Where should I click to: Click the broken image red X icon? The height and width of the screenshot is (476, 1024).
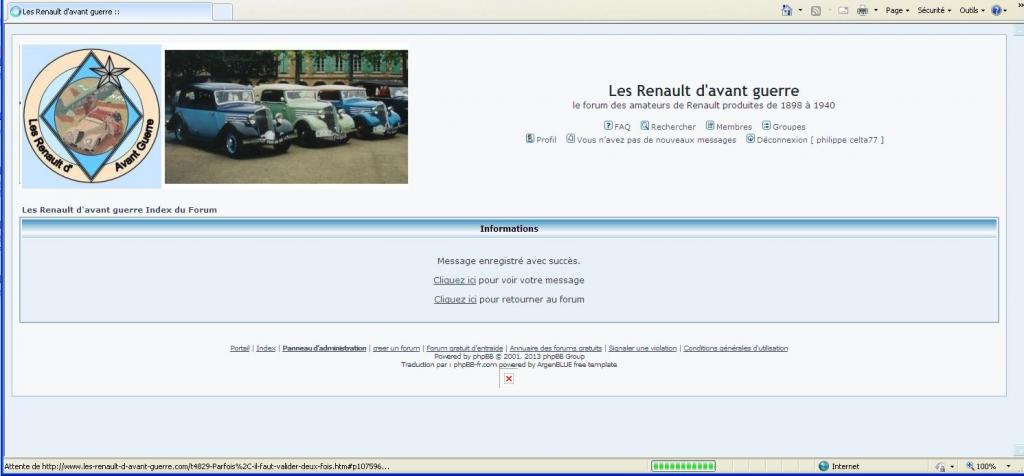point(509,379)
